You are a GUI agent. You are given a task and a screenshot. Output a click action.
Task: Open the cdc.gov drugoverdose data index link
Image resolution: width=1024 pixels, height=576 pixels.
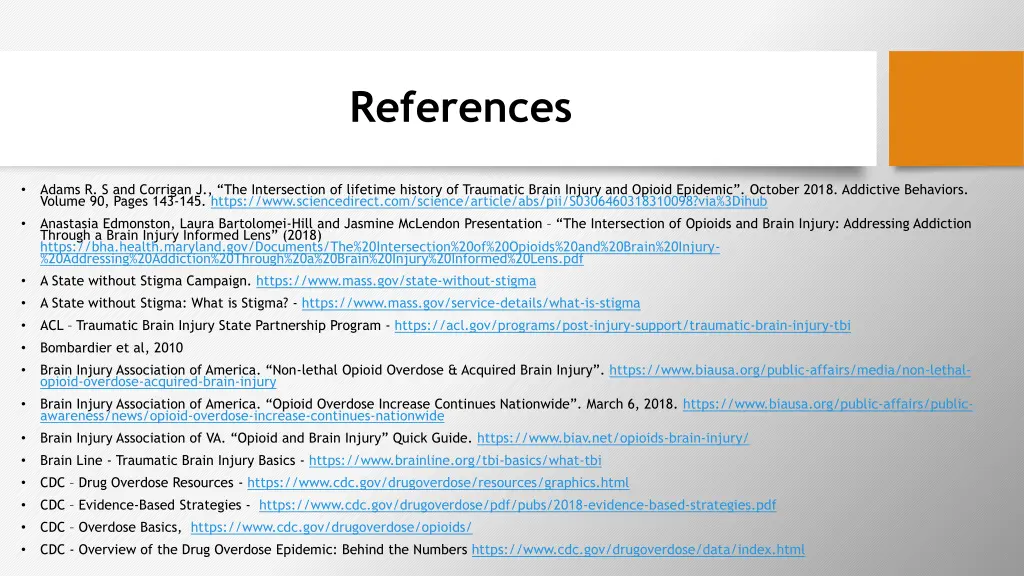click(638, 550)
